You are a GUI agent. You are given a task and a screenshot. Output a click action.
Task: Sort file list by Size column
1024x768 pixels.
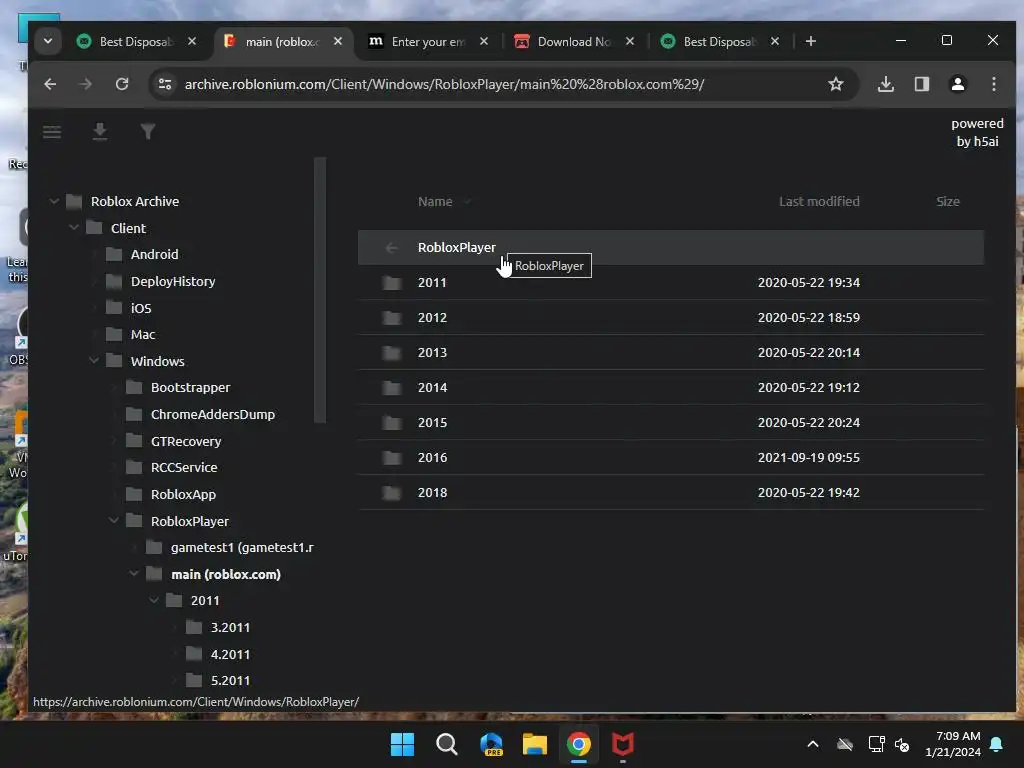point(948,201)
